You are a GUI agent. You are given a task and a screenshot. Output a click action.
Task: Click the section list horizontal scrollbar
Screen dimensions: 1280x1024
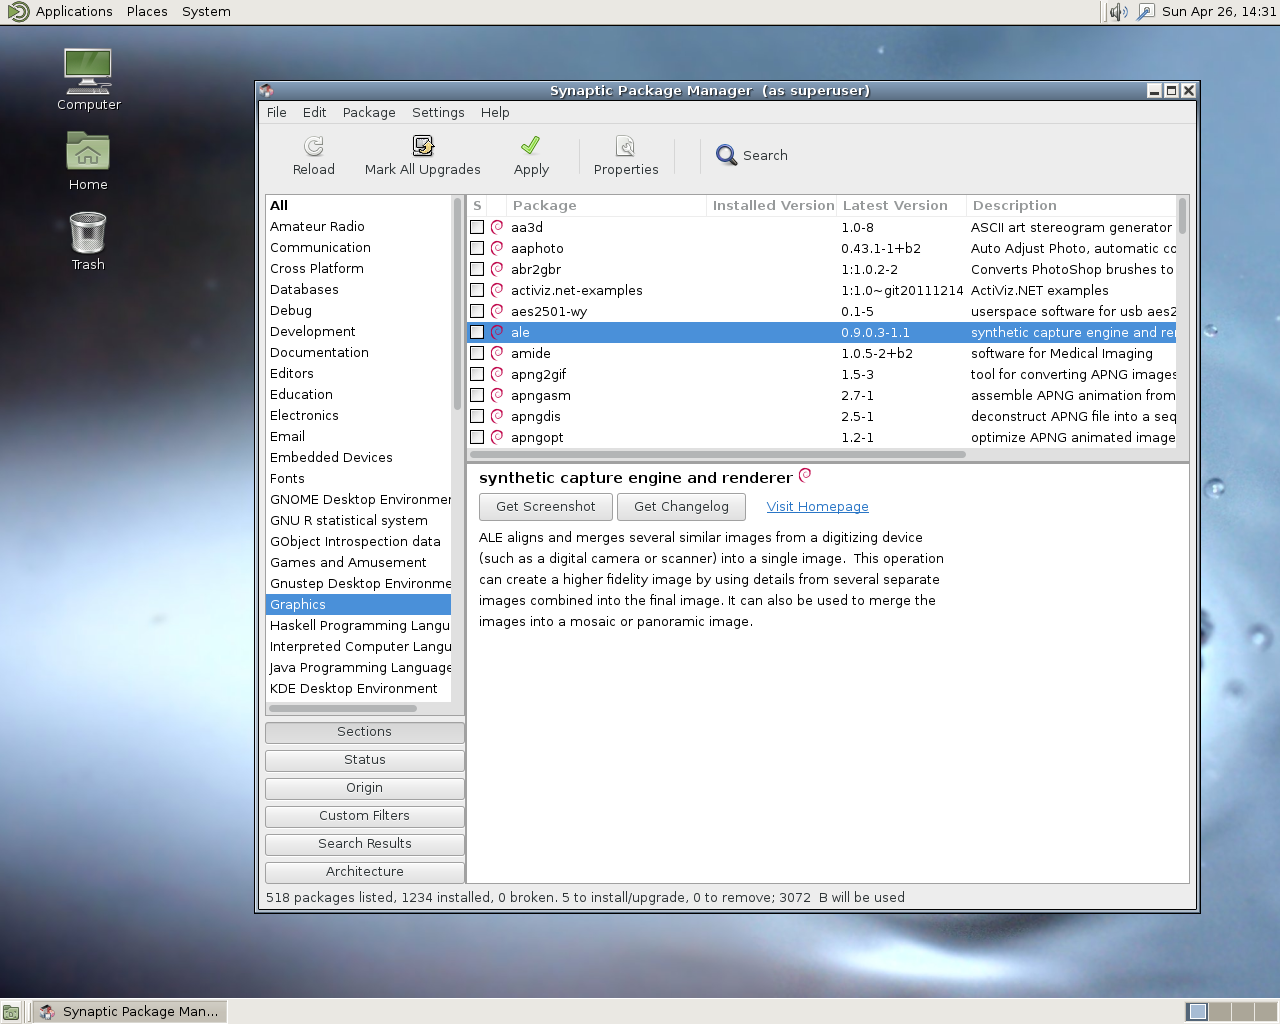click(343, 708)
